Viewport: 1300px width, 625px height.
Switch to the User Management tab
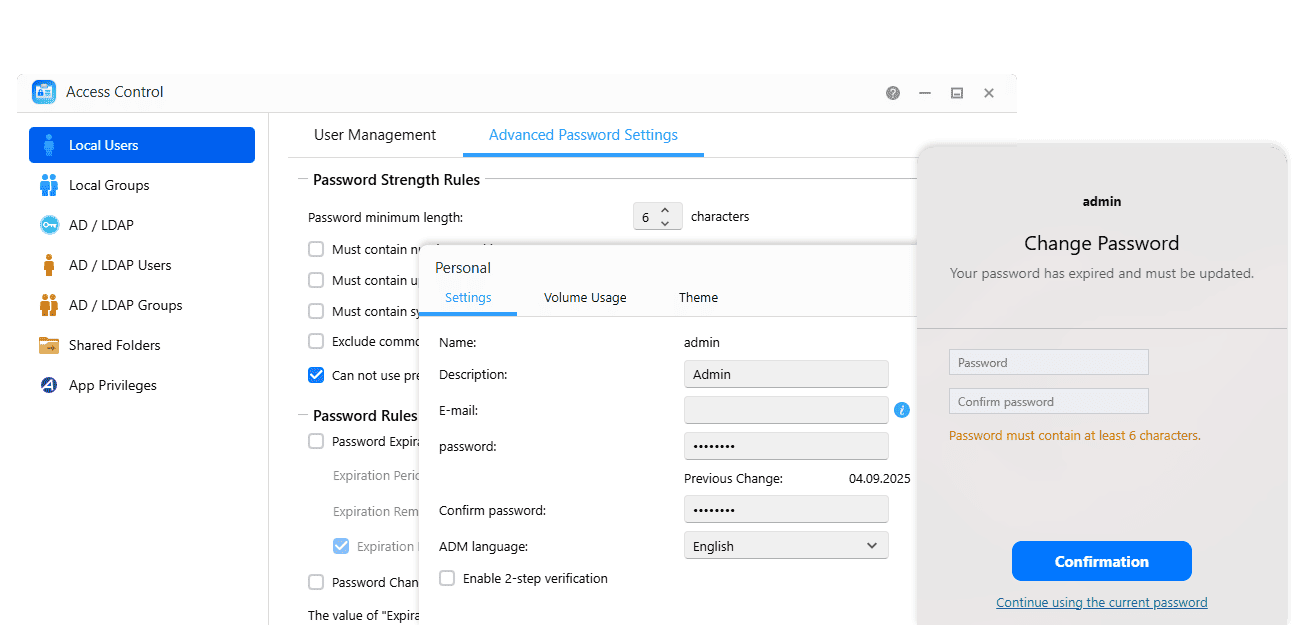click(375, 135)
